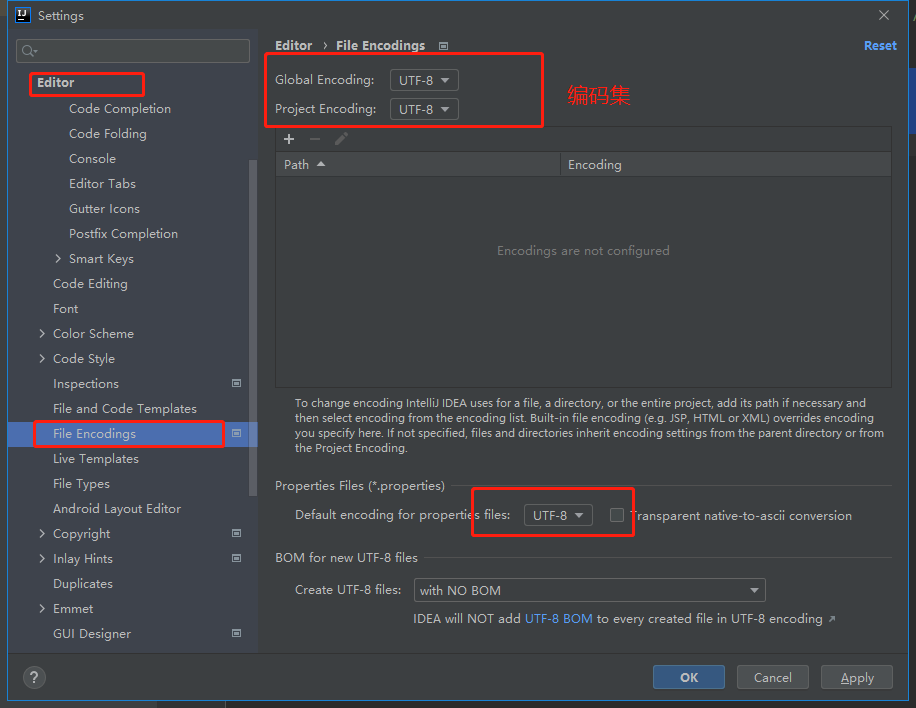Image resolution: width=916 pixels, height=708 pixels.
Task: Click the add encoding path plus icon
Action: (x=289, y=139)
